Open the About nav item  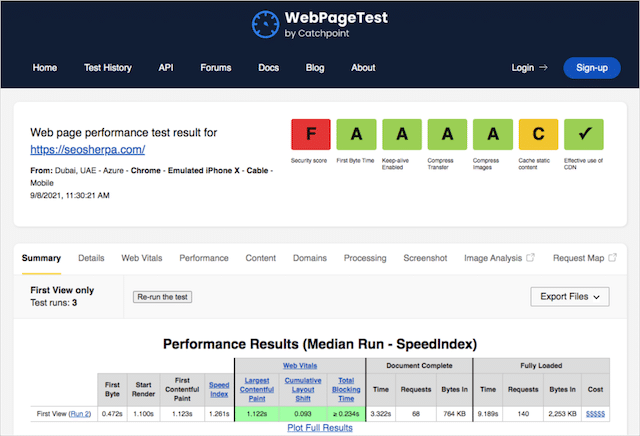click(363, 68)
